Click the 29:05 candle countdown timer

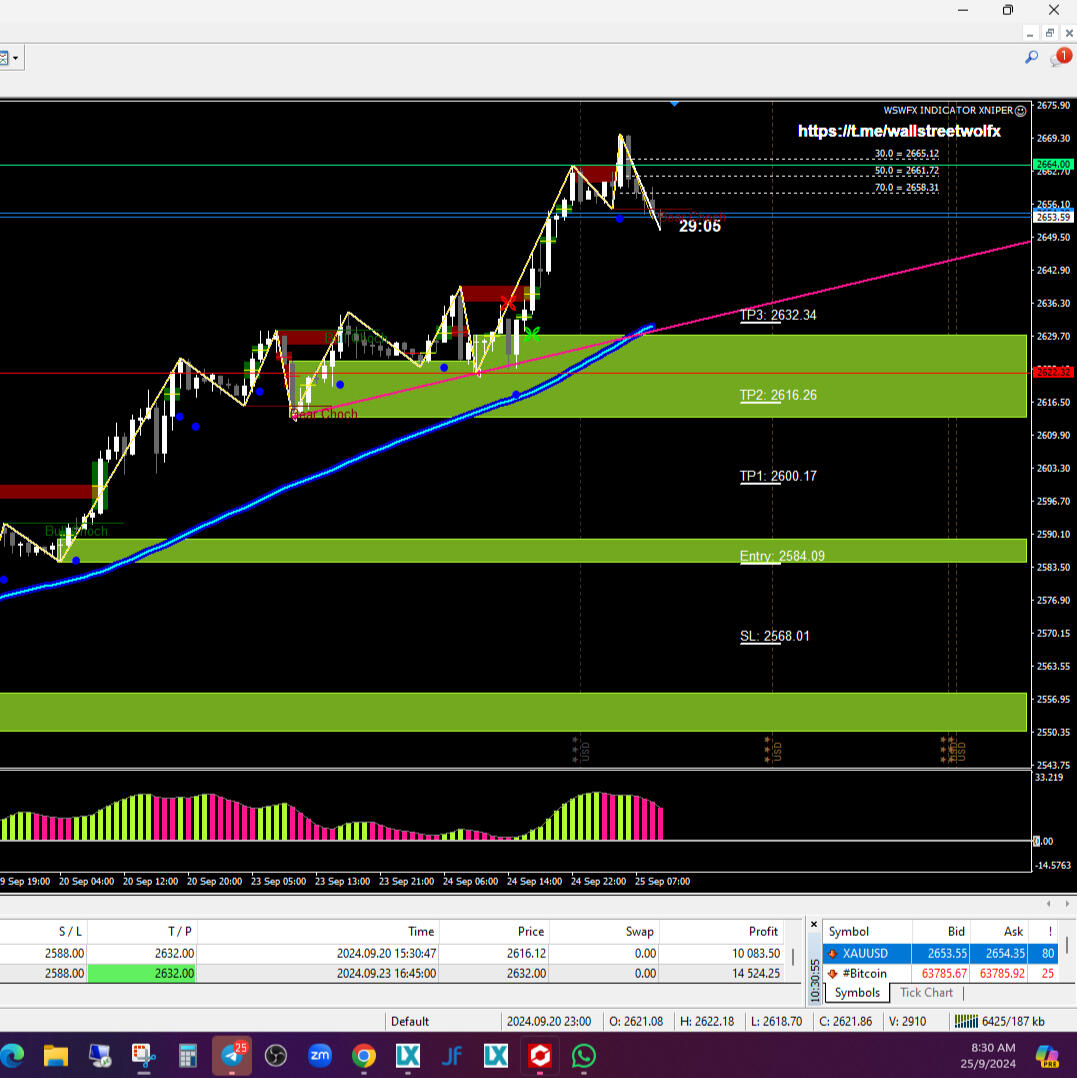pyautogui.click(x=697, y=225)
